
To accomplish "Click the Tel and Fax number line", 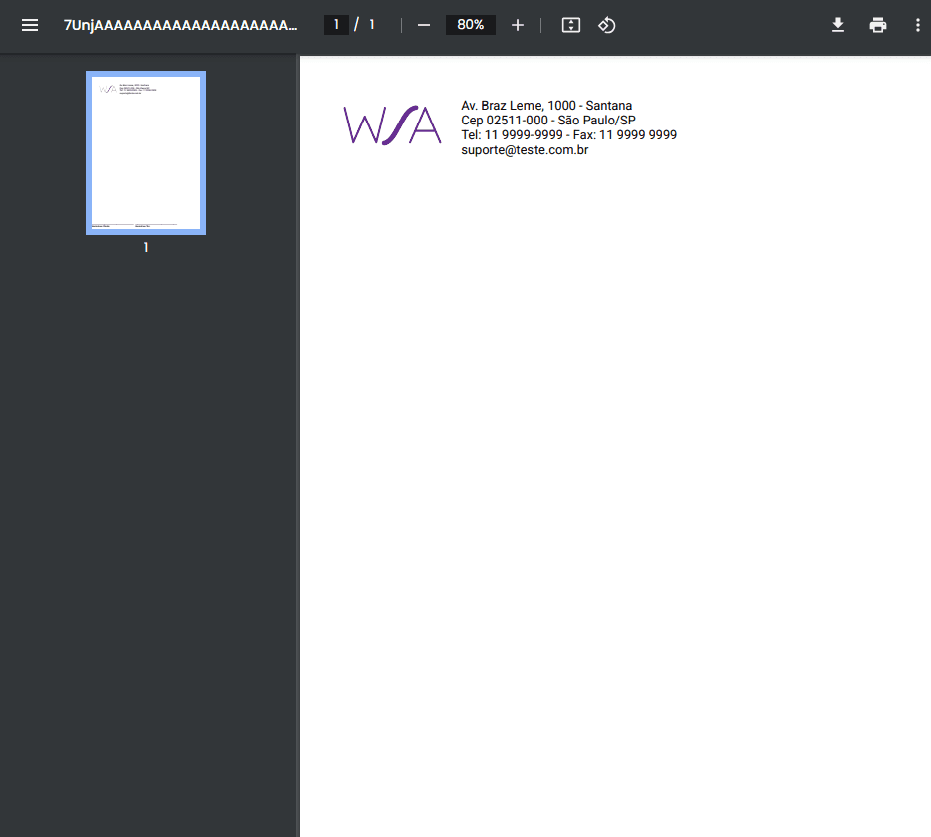I will 569,135.
